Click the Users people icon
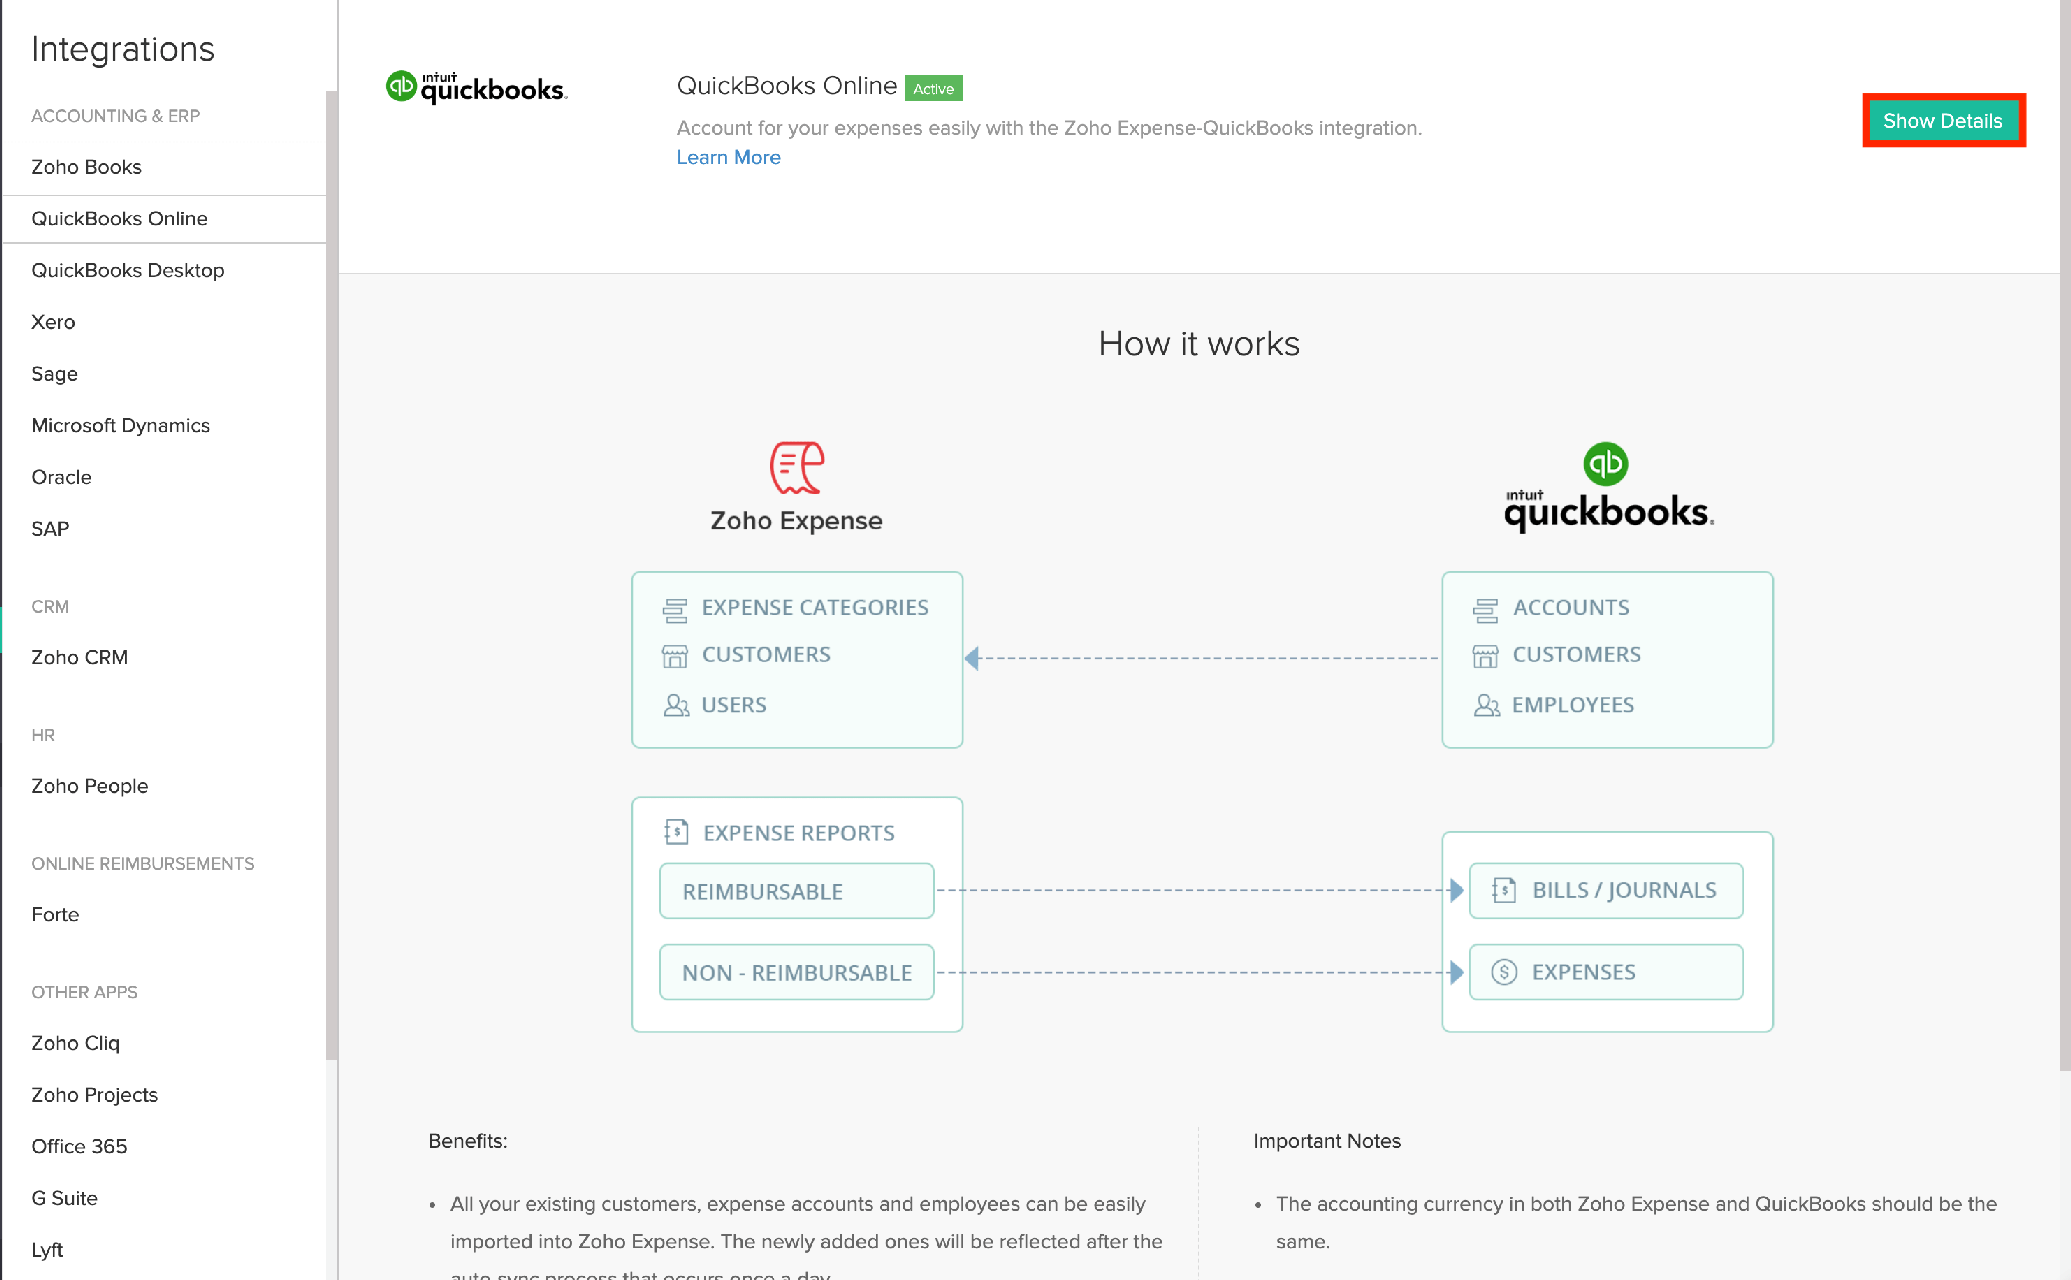The width and height of the screenshot is (2071, 1280). 676,705
